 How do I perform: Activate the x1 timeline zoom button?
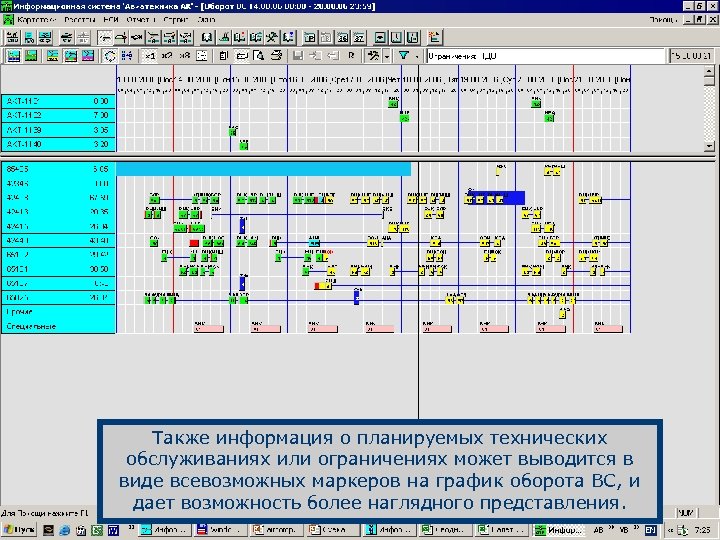tap(149, 56)
